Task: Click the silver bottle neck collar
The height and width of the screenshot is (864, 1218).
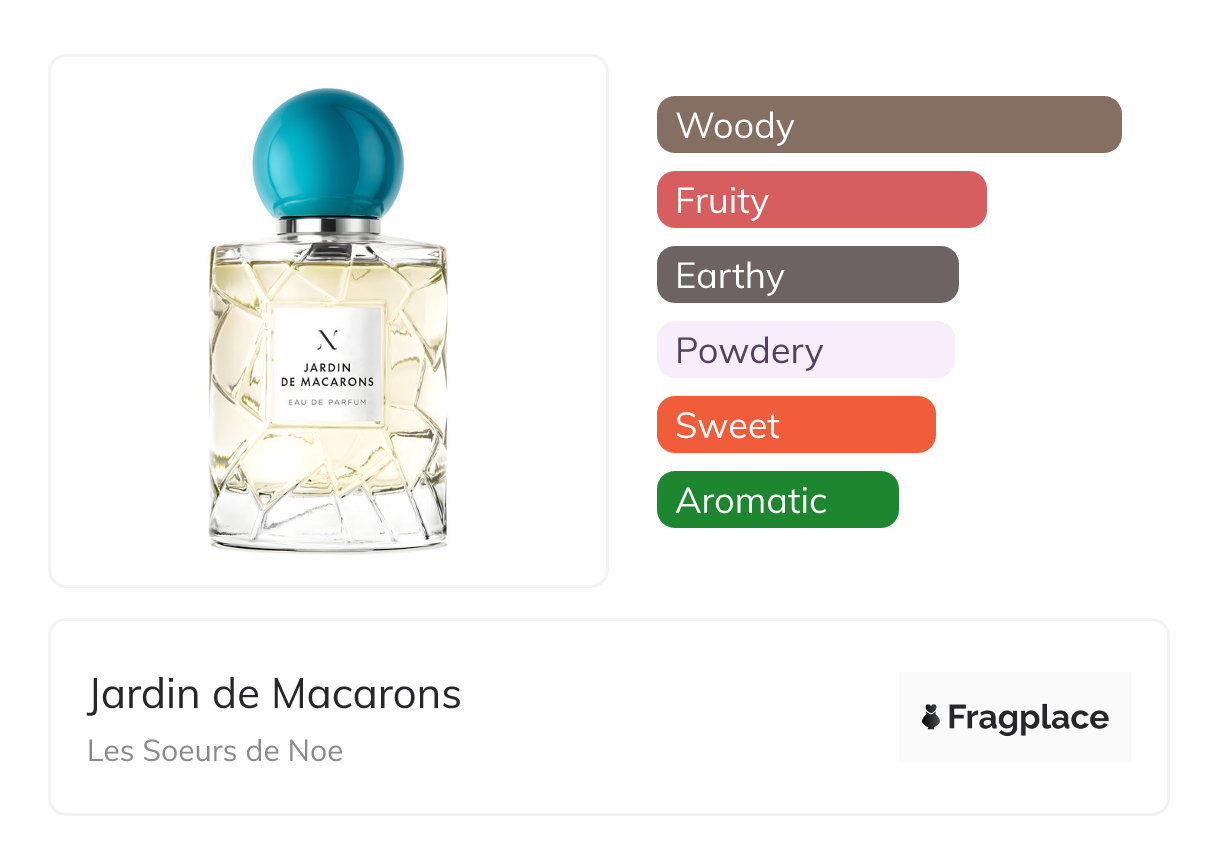Action: tap(328, 226)
